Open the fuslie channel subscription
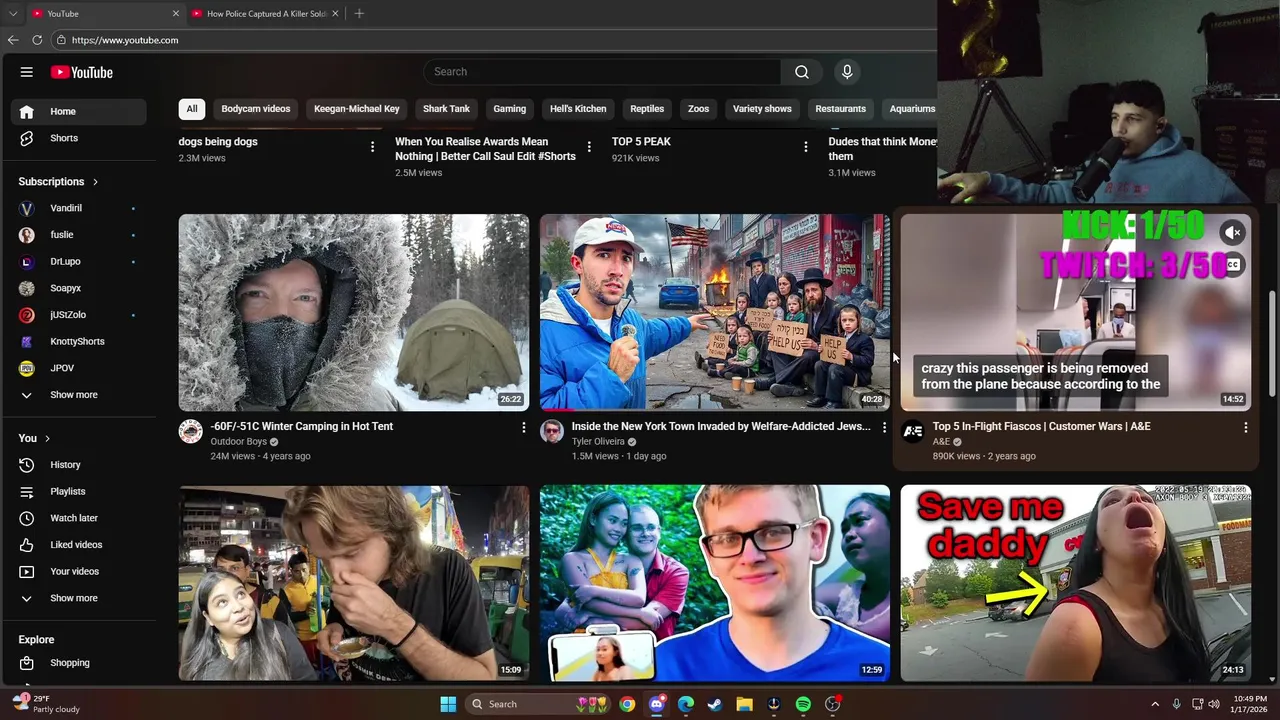The image size is (1280, 720). coord(80,235)
